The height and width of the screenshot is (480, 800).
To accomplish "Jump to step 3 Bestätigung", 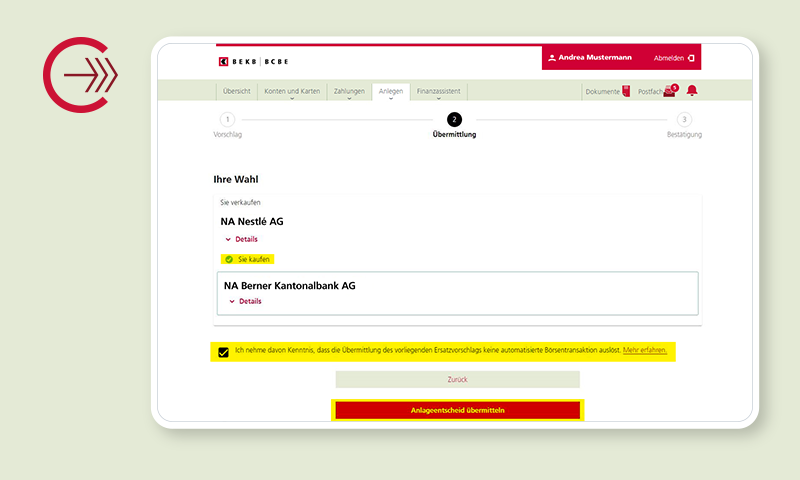I will [x=684, y=120].
